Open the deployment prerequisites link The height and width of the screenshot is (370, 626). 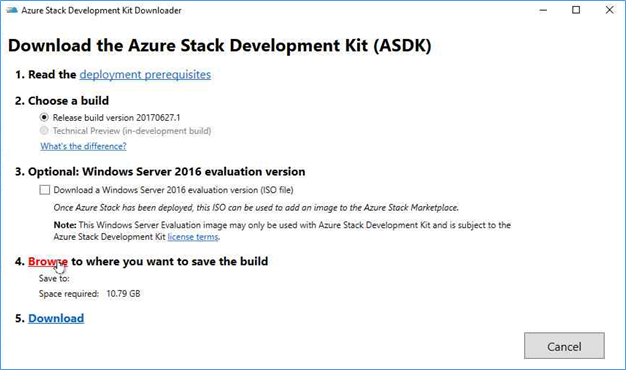point(145,75)
